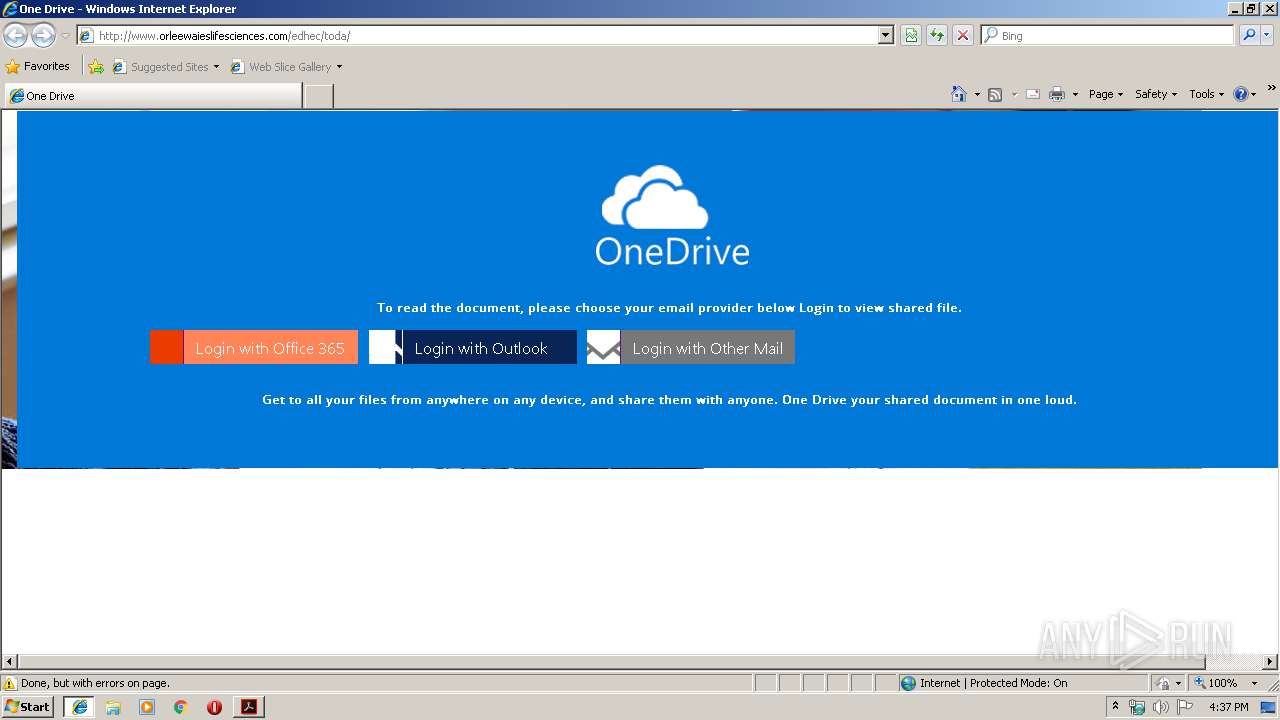Open the Page menu
This screenshot has height=720, width=1280.
(1105, 94)
